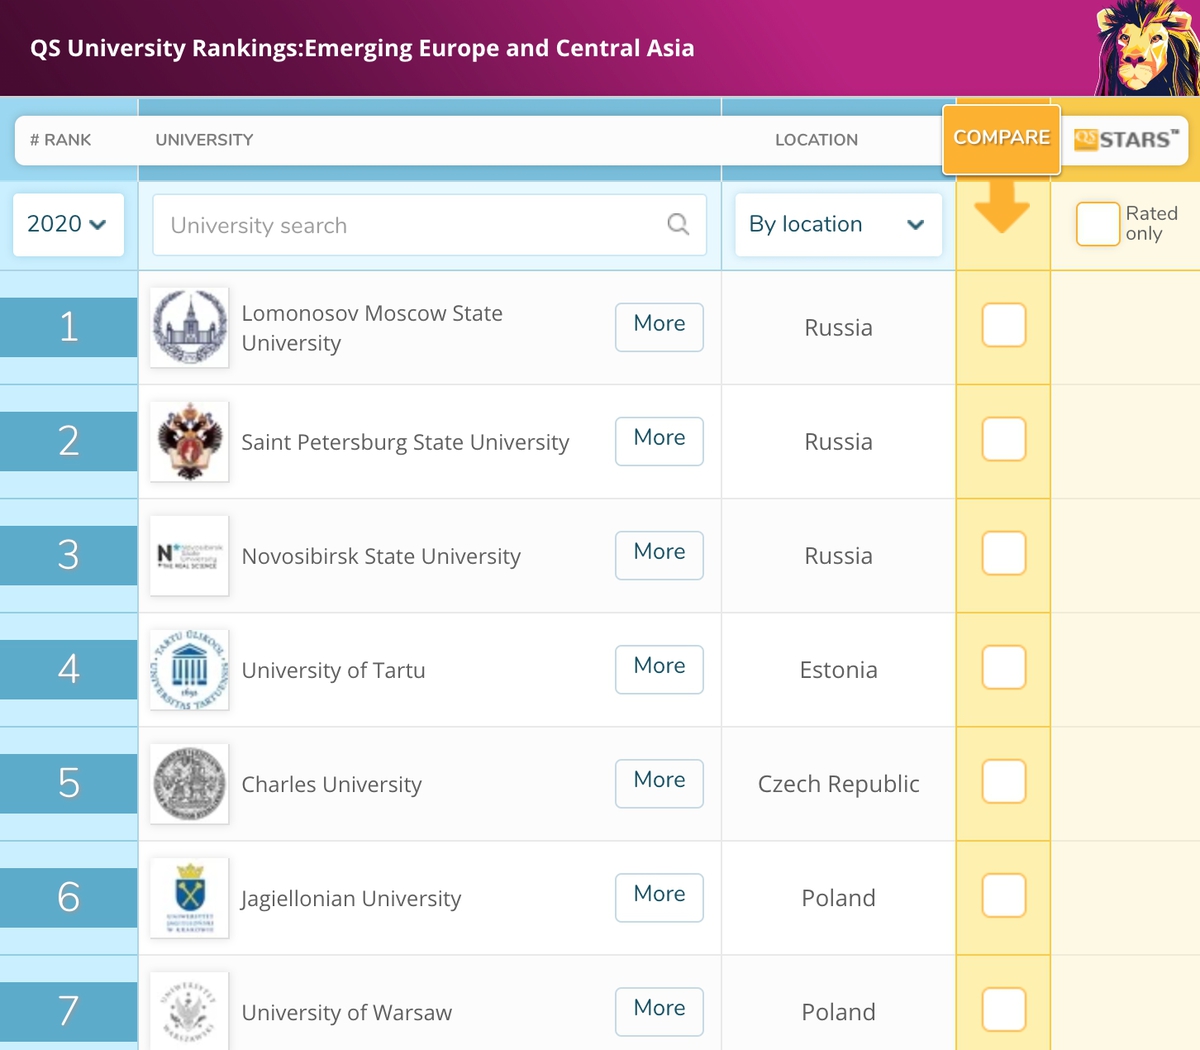Open the Lomonosov Moscow State University link

pos(372,328)
